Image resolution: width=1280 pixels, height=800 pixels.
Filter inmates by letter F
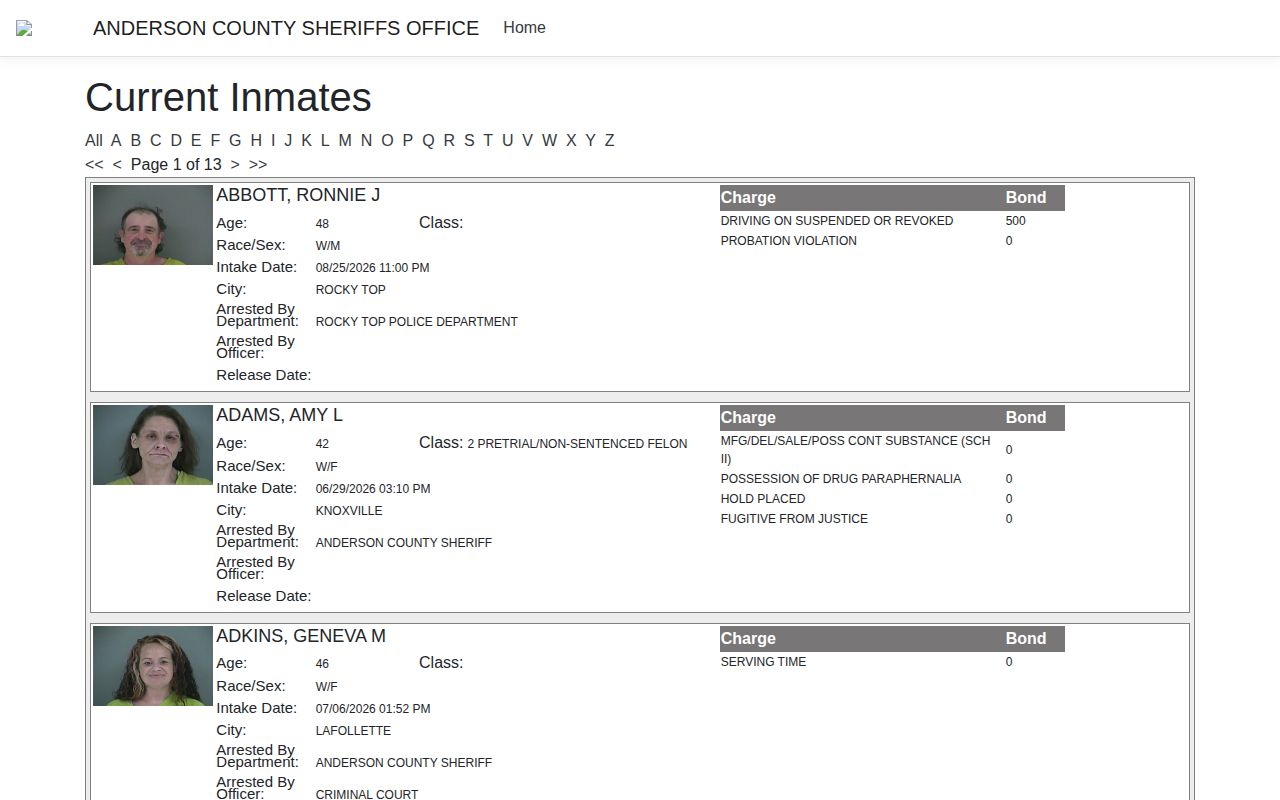[215, 140]
